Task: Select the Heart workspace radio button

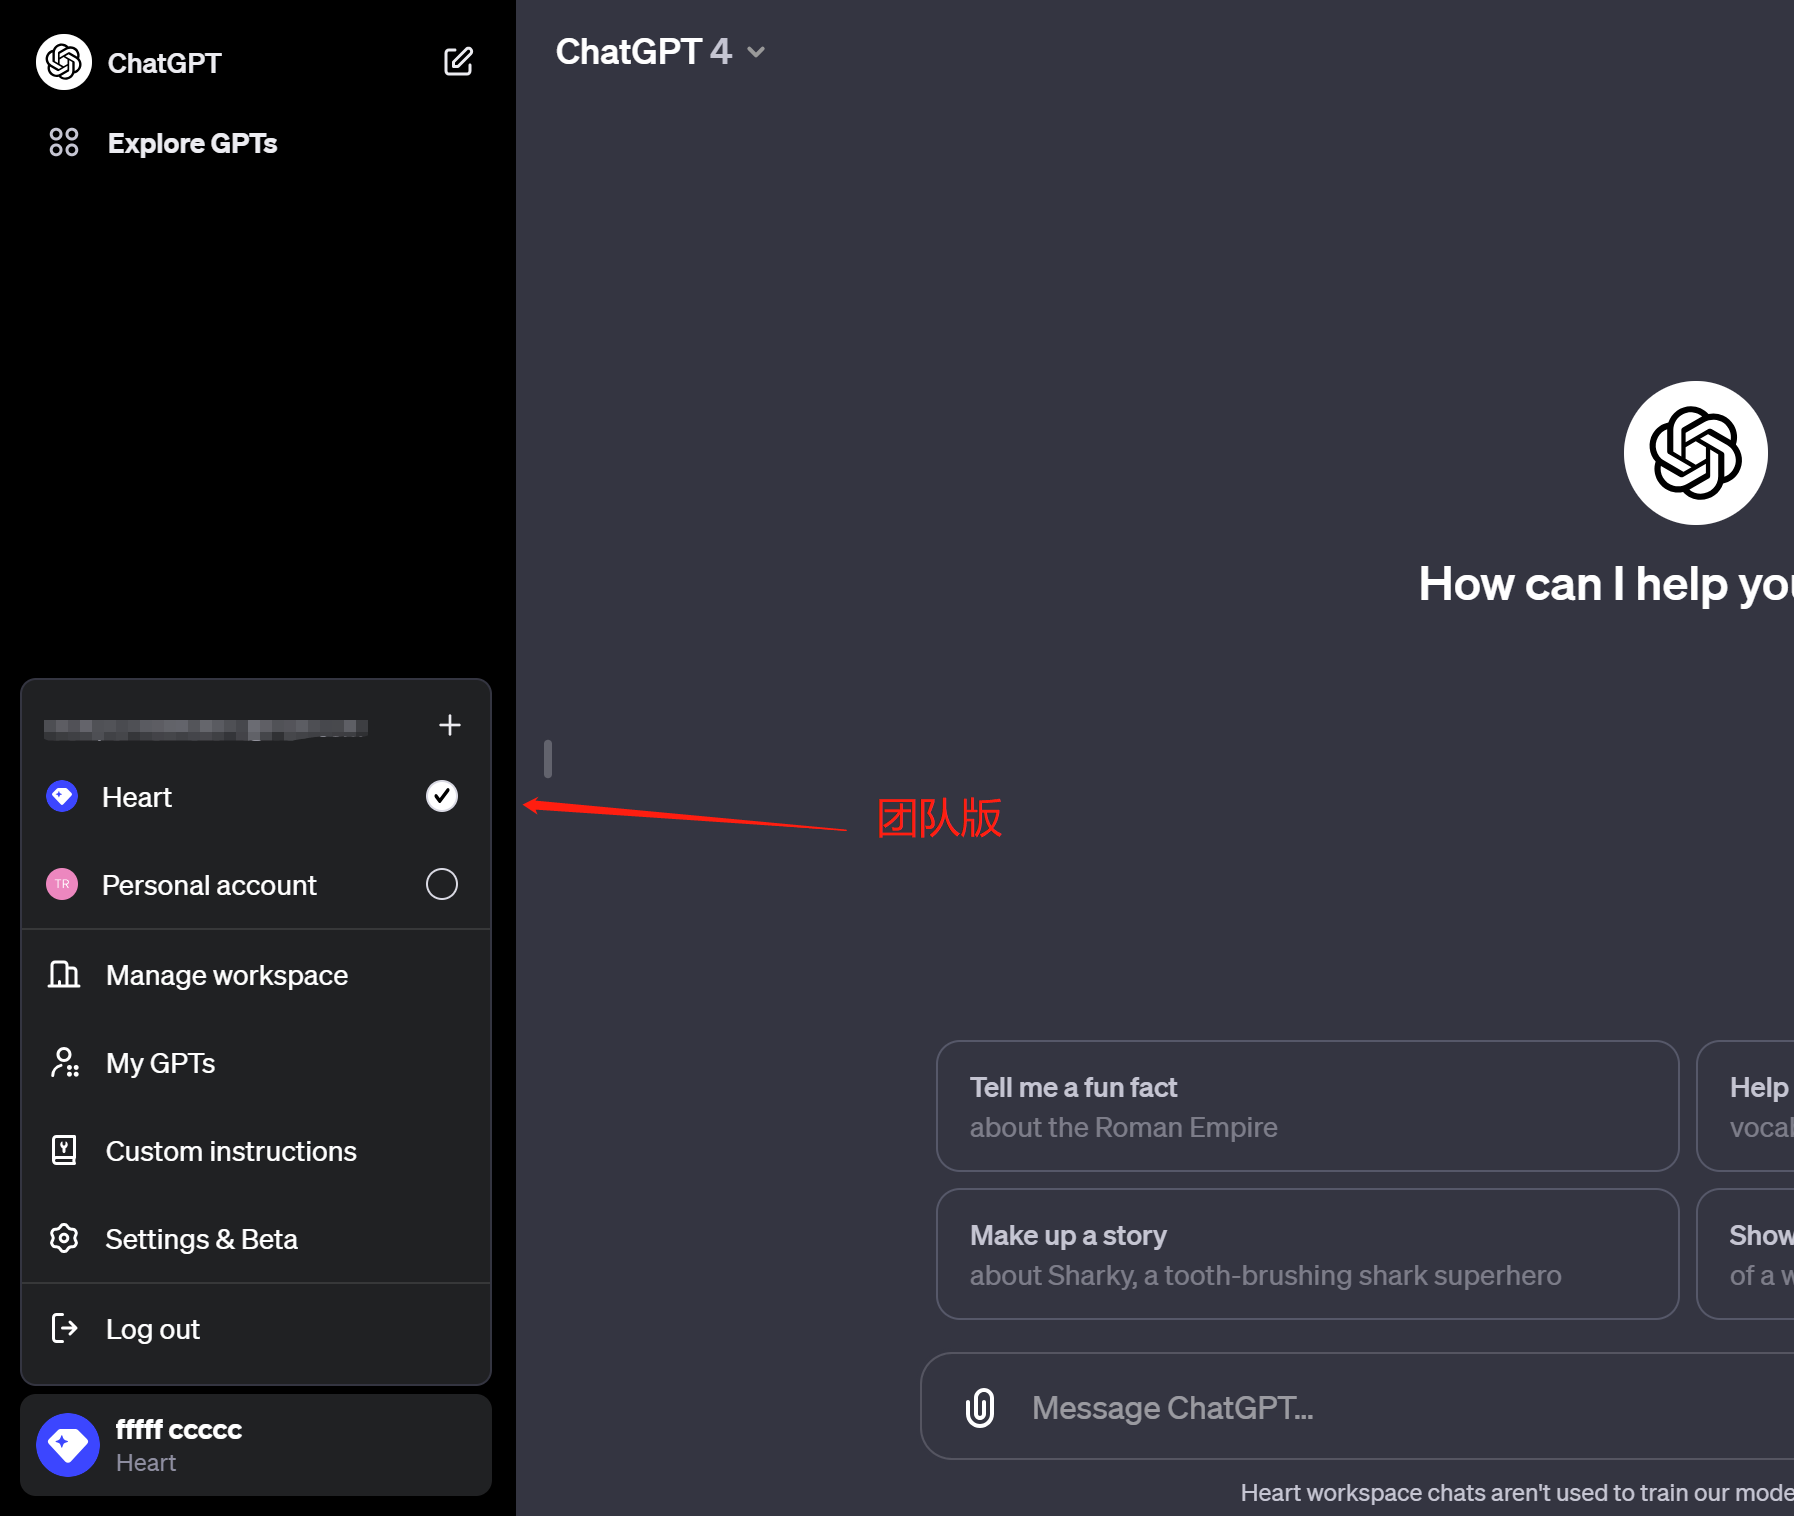Action: pyautogui.click(x=442, y=796)
